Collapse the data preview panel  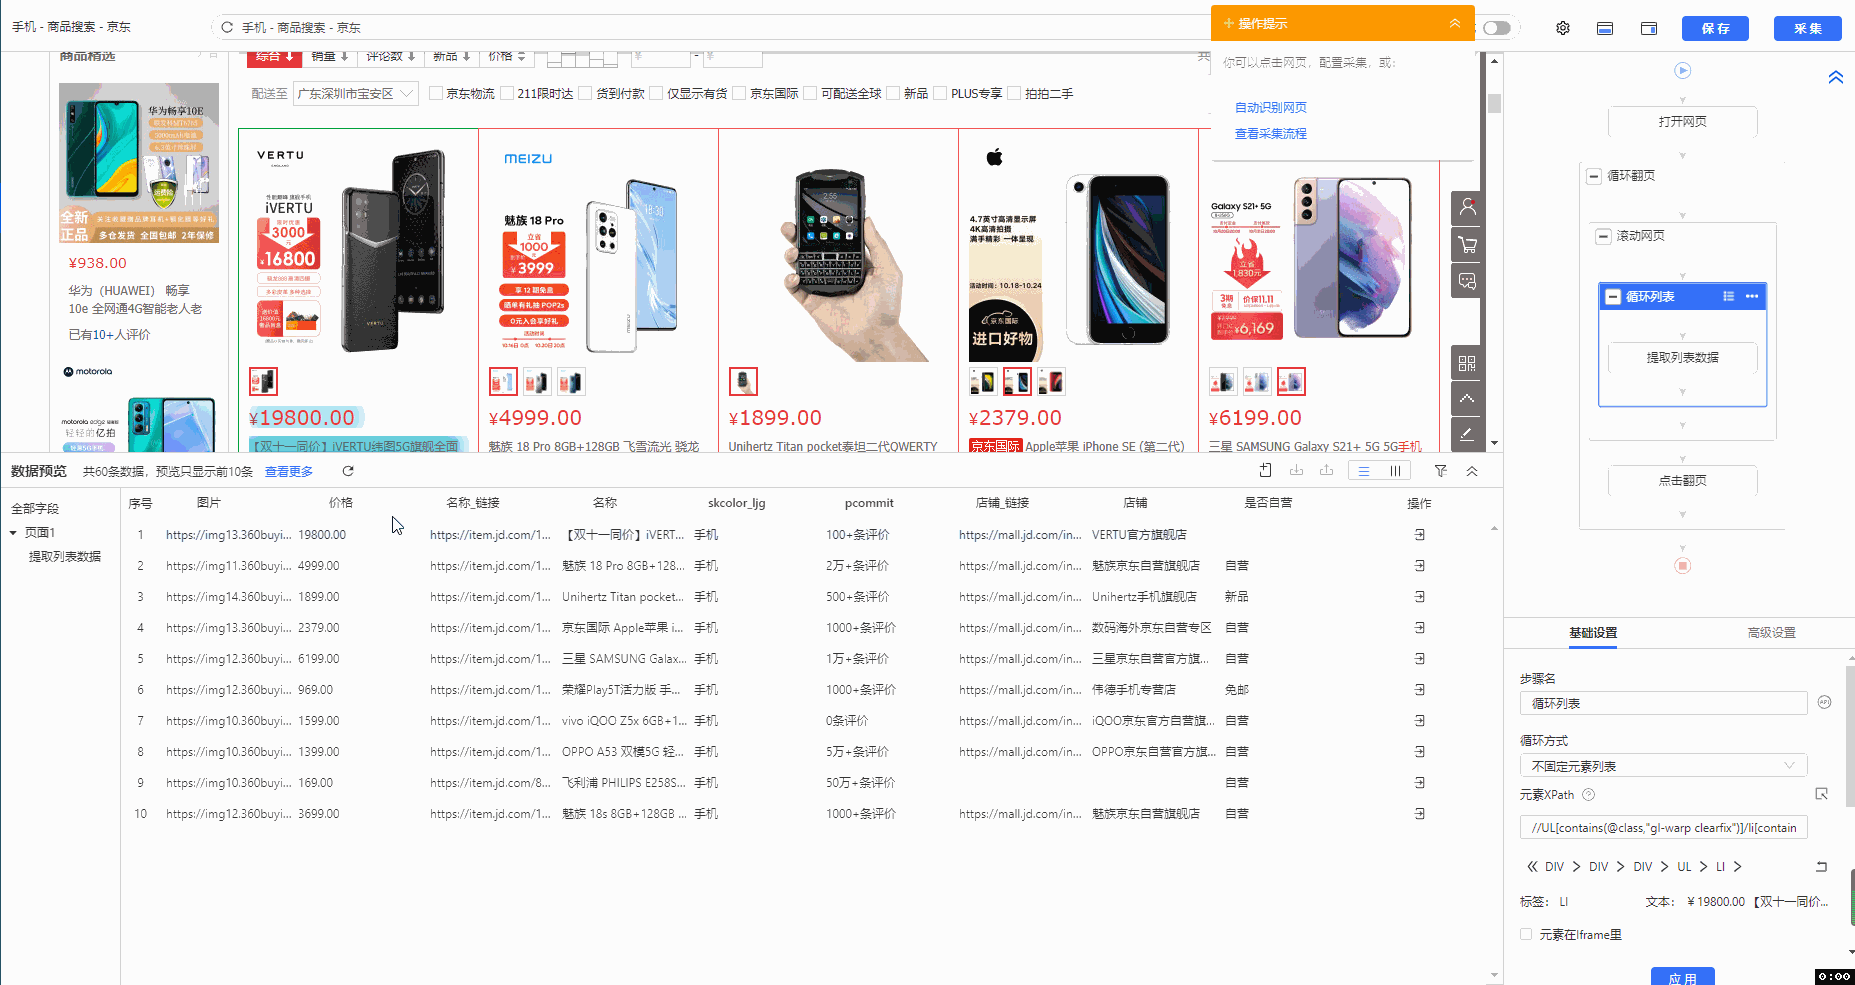(x=1472, y=471)
